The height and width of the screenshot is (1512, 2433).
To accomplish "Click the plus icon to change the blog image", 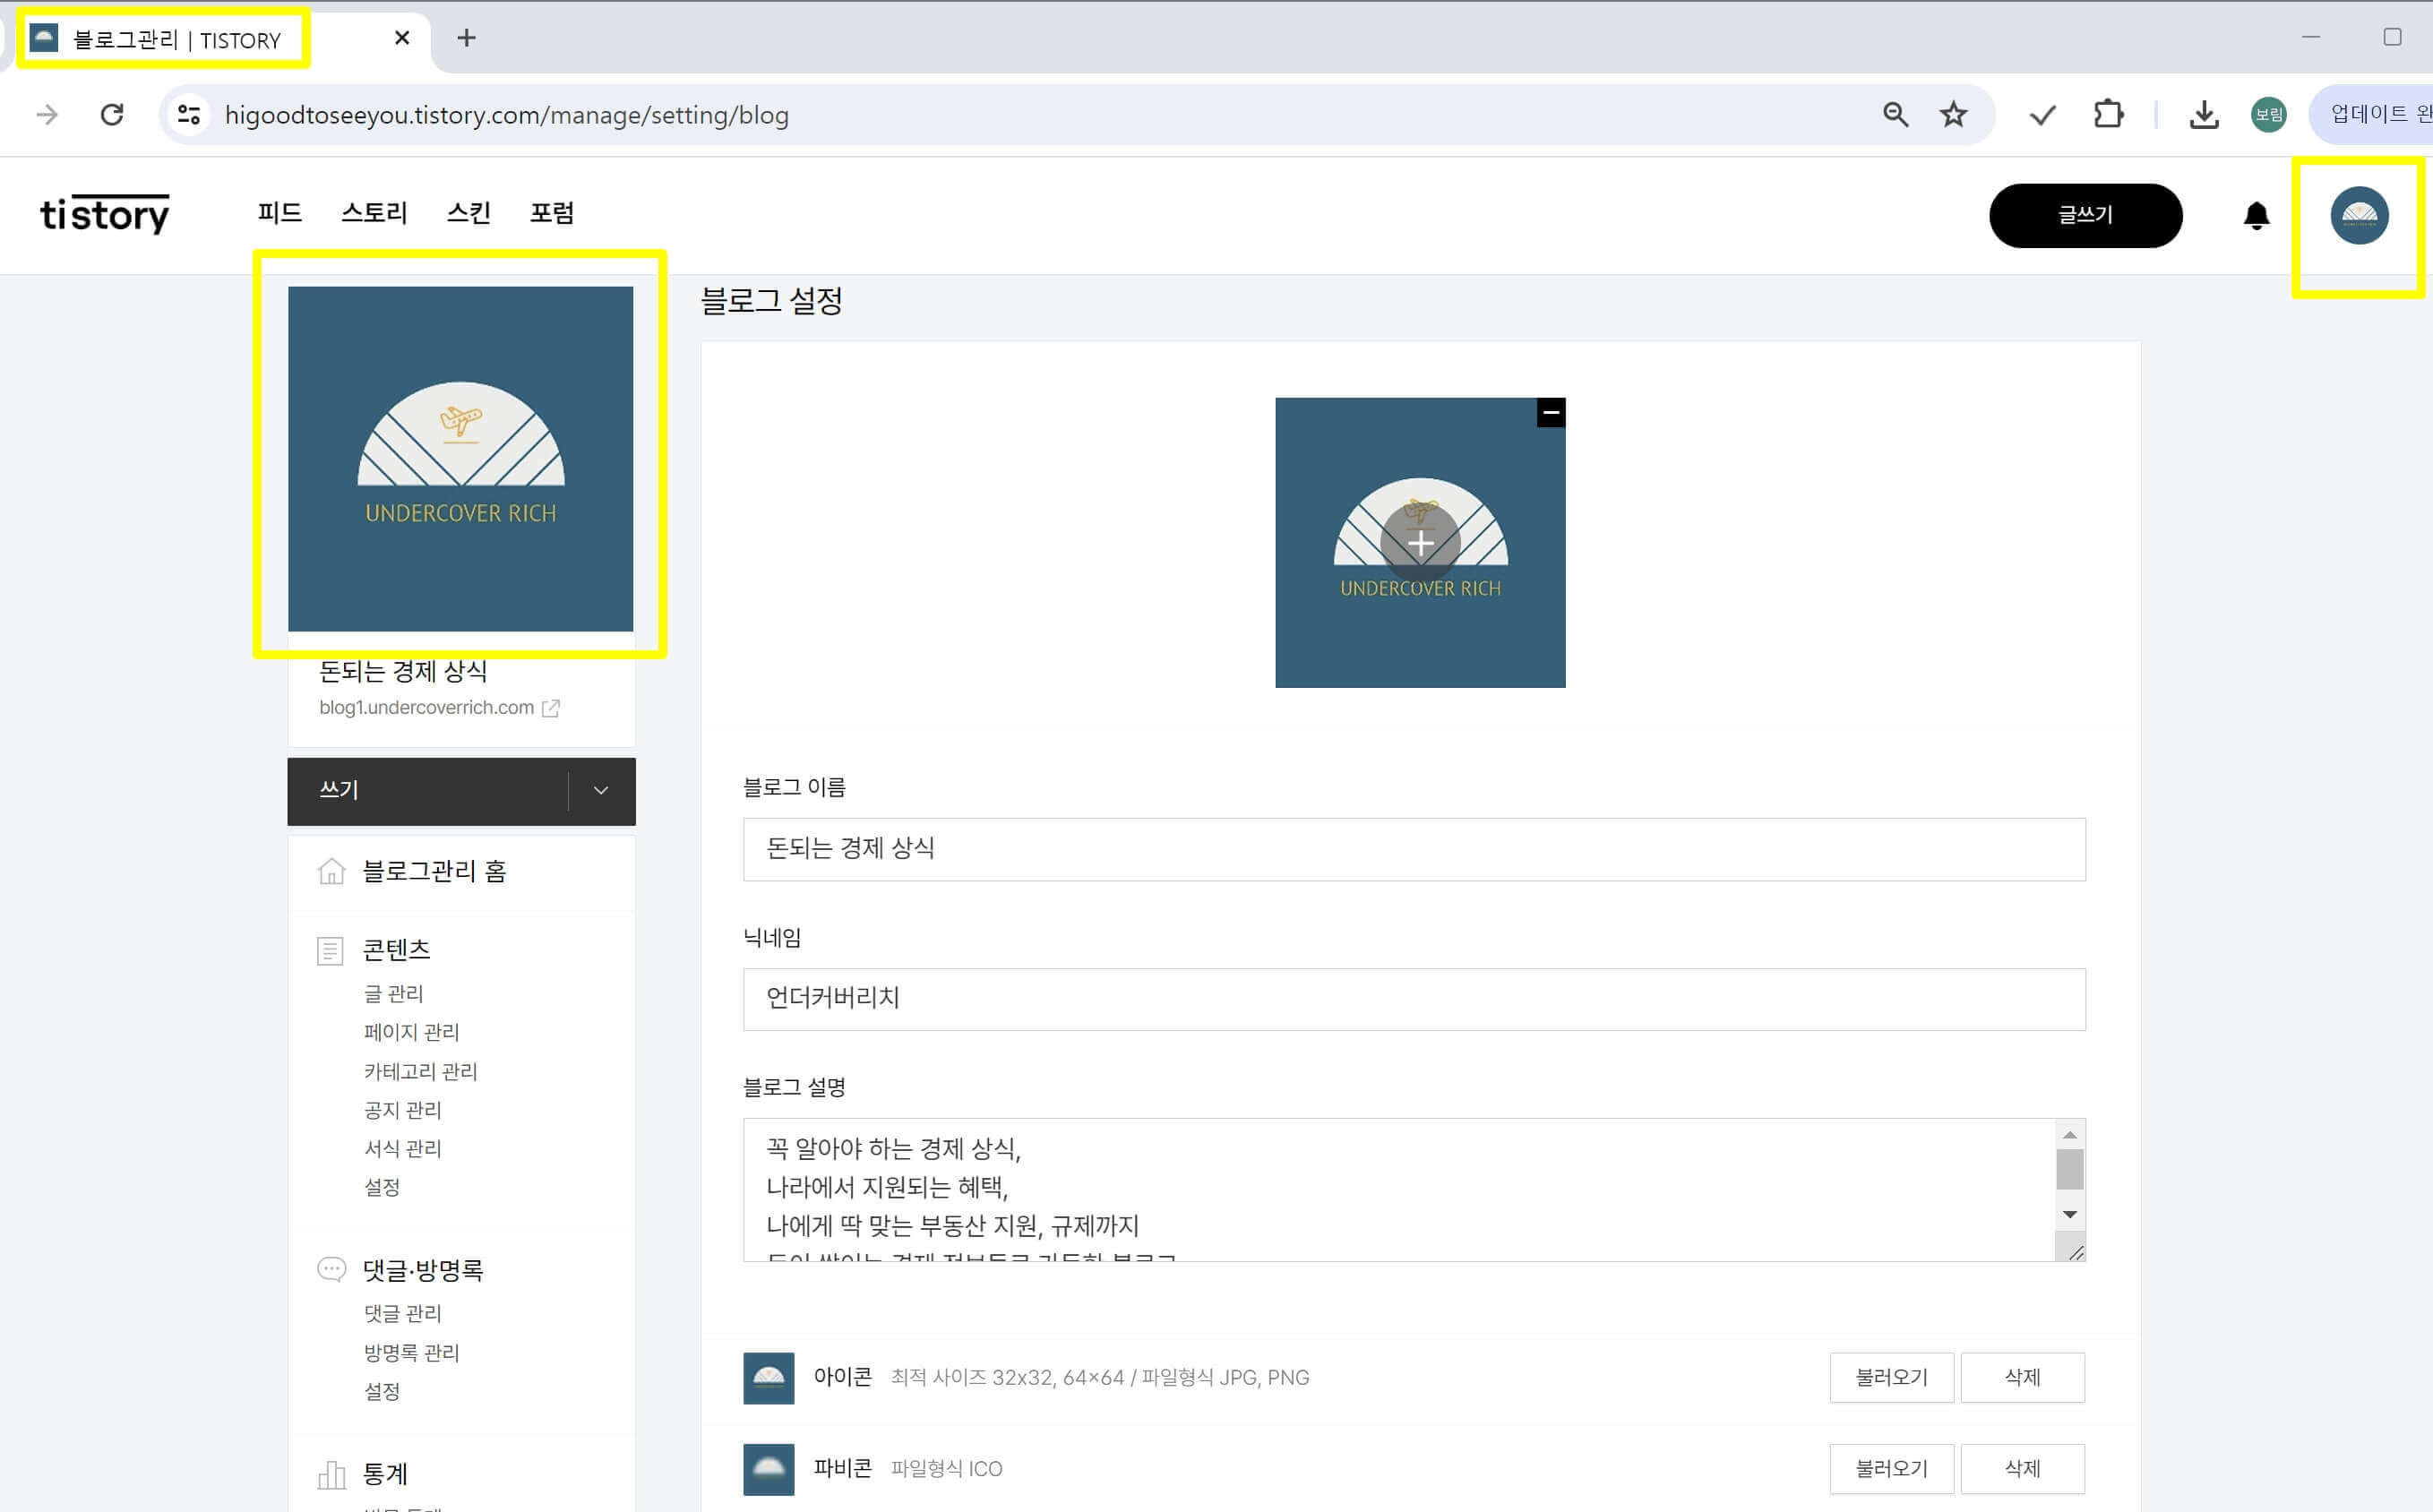I will (1419, 543).
